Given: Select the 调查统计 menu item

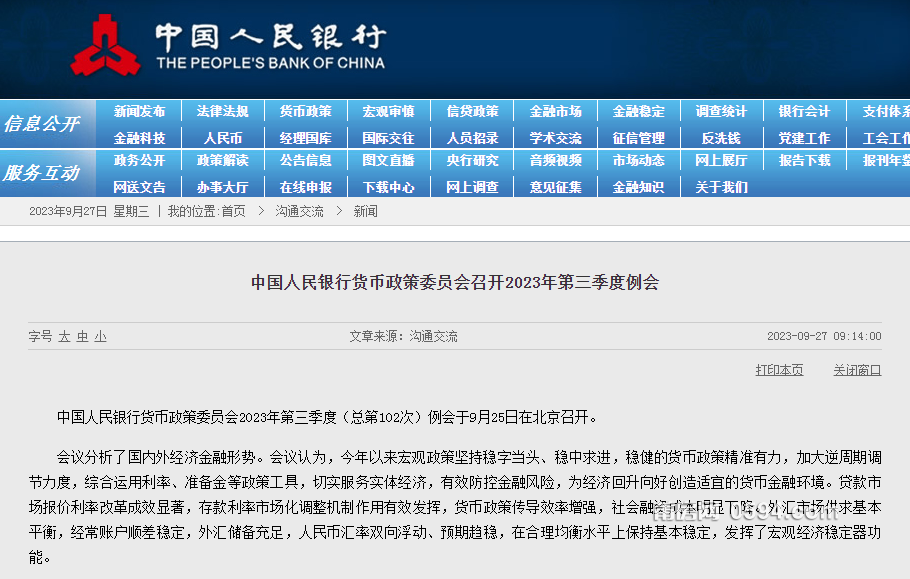Looking at the screenshot, I should tap(721, 111).
